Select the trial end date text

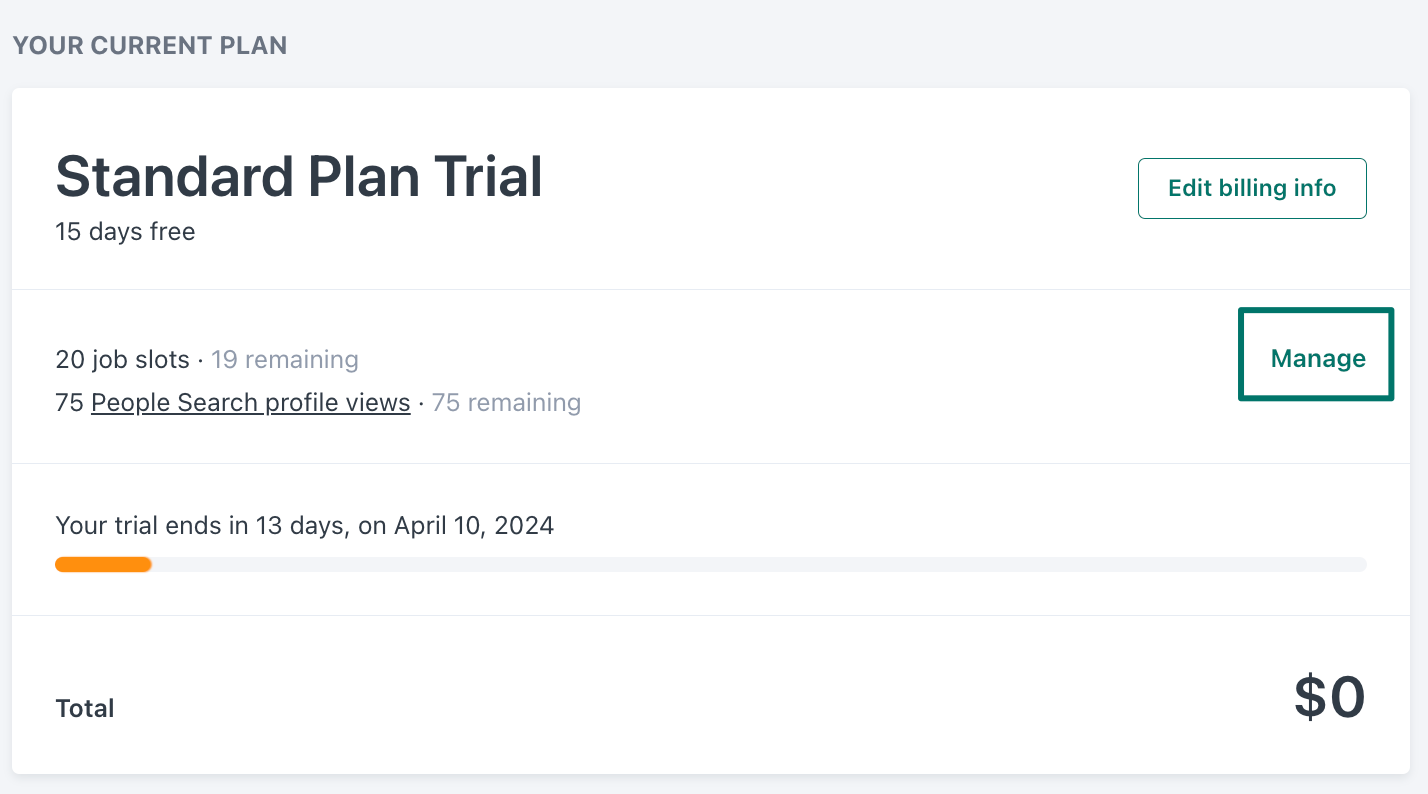point(304,525)
